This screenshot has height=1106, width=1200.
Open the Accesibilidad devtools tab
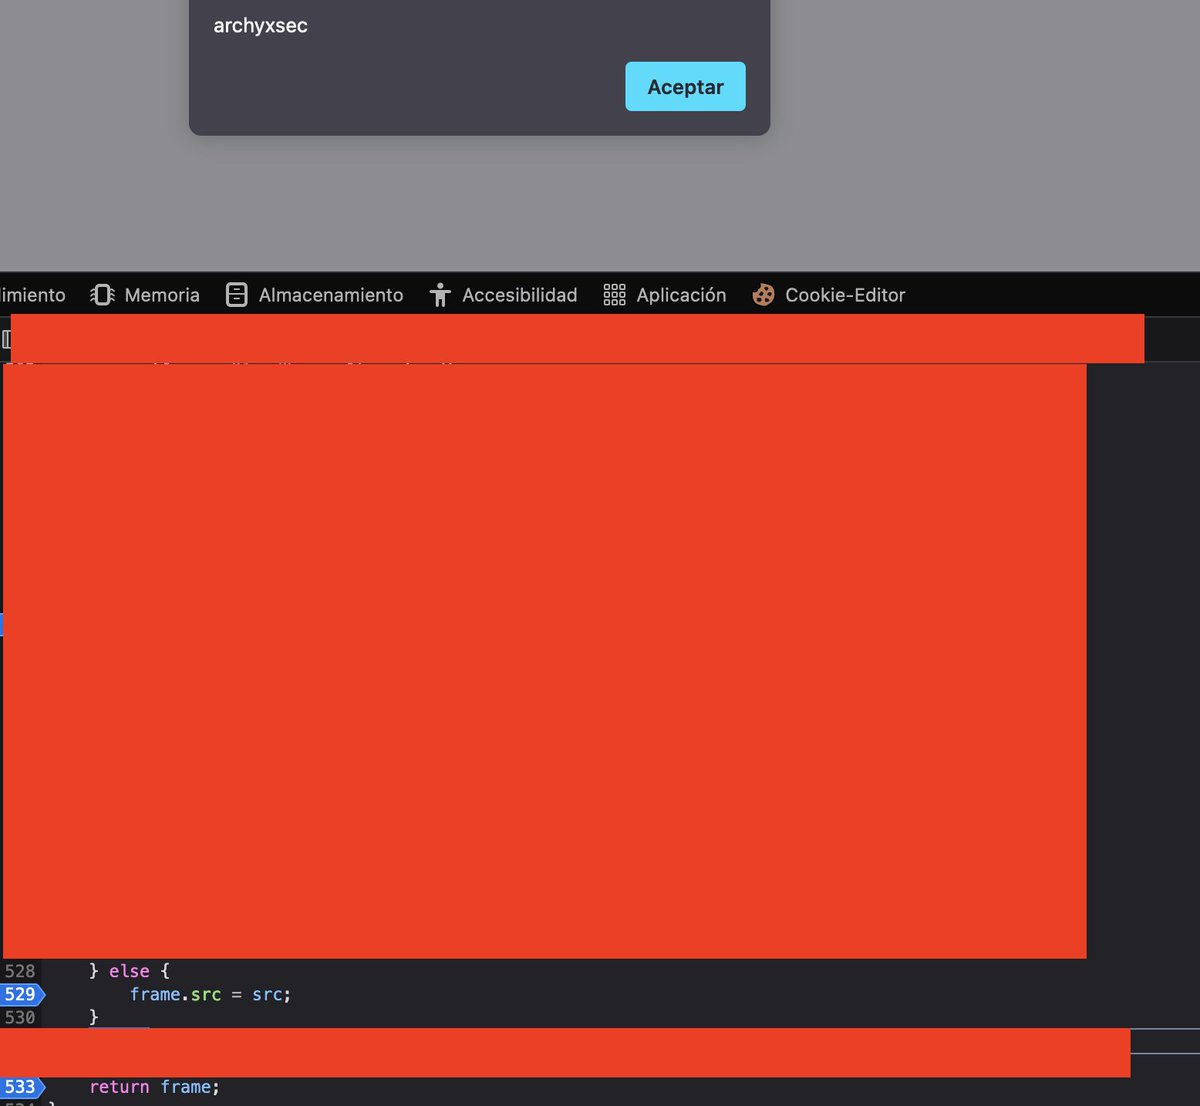503,295
